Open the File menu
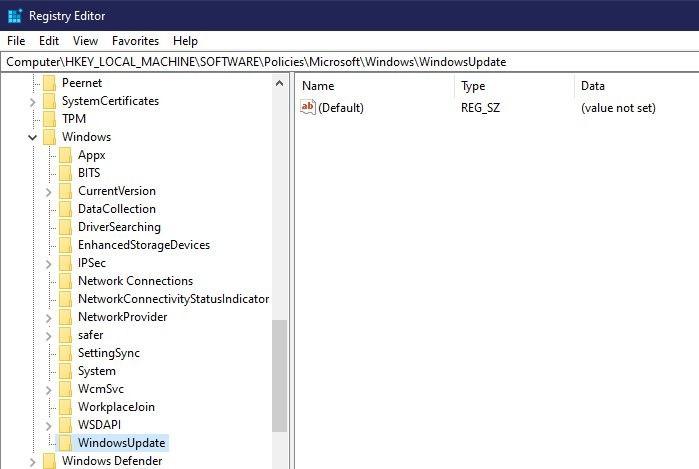 (x=16, y=41)
